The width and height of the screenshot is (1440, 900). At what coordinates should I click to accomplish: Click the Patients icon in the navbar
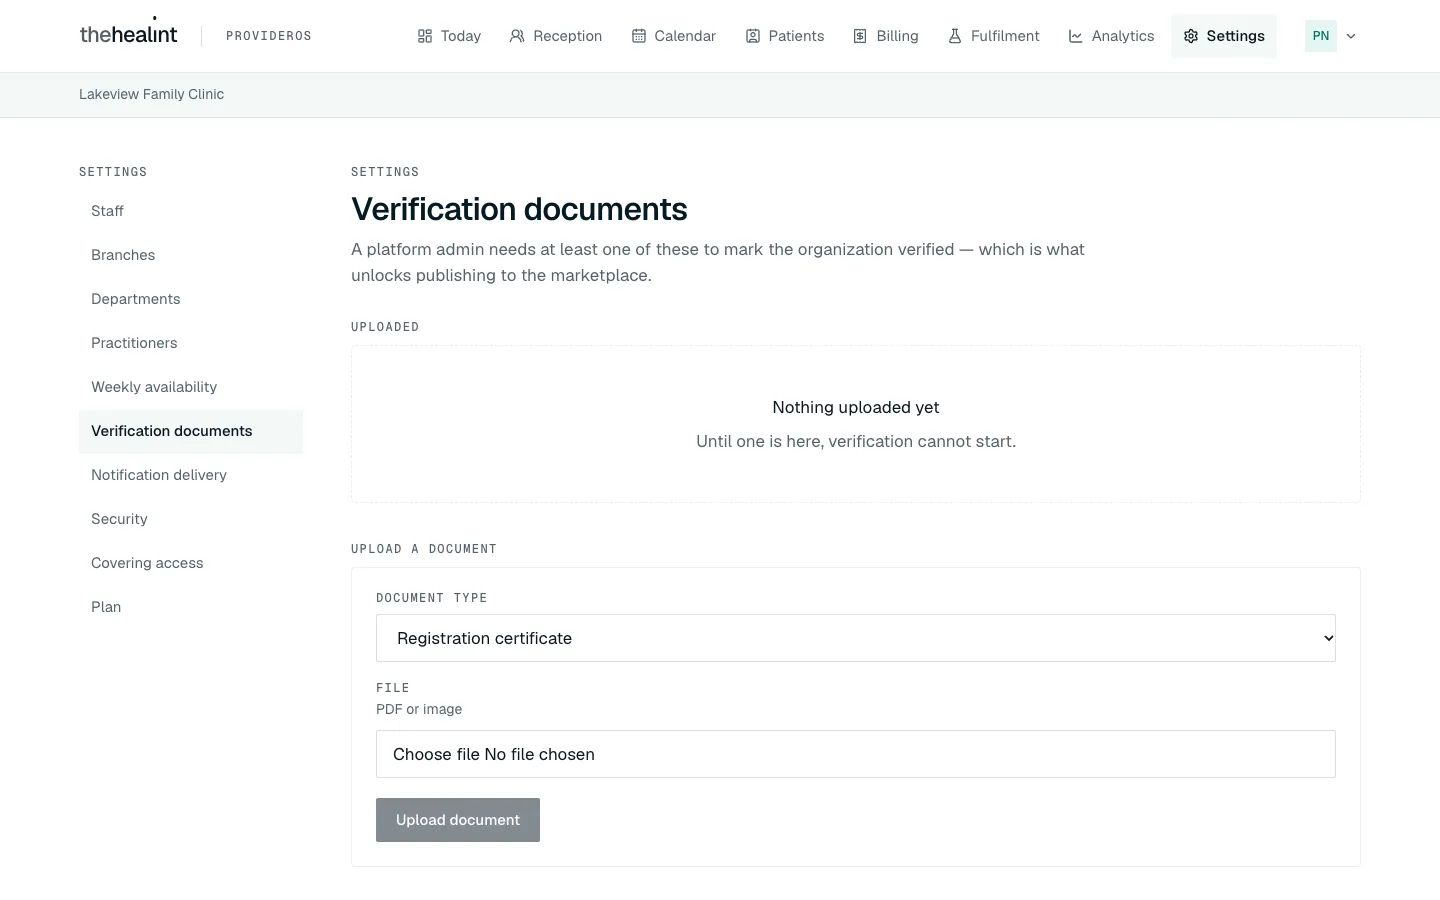pos(753,36)
